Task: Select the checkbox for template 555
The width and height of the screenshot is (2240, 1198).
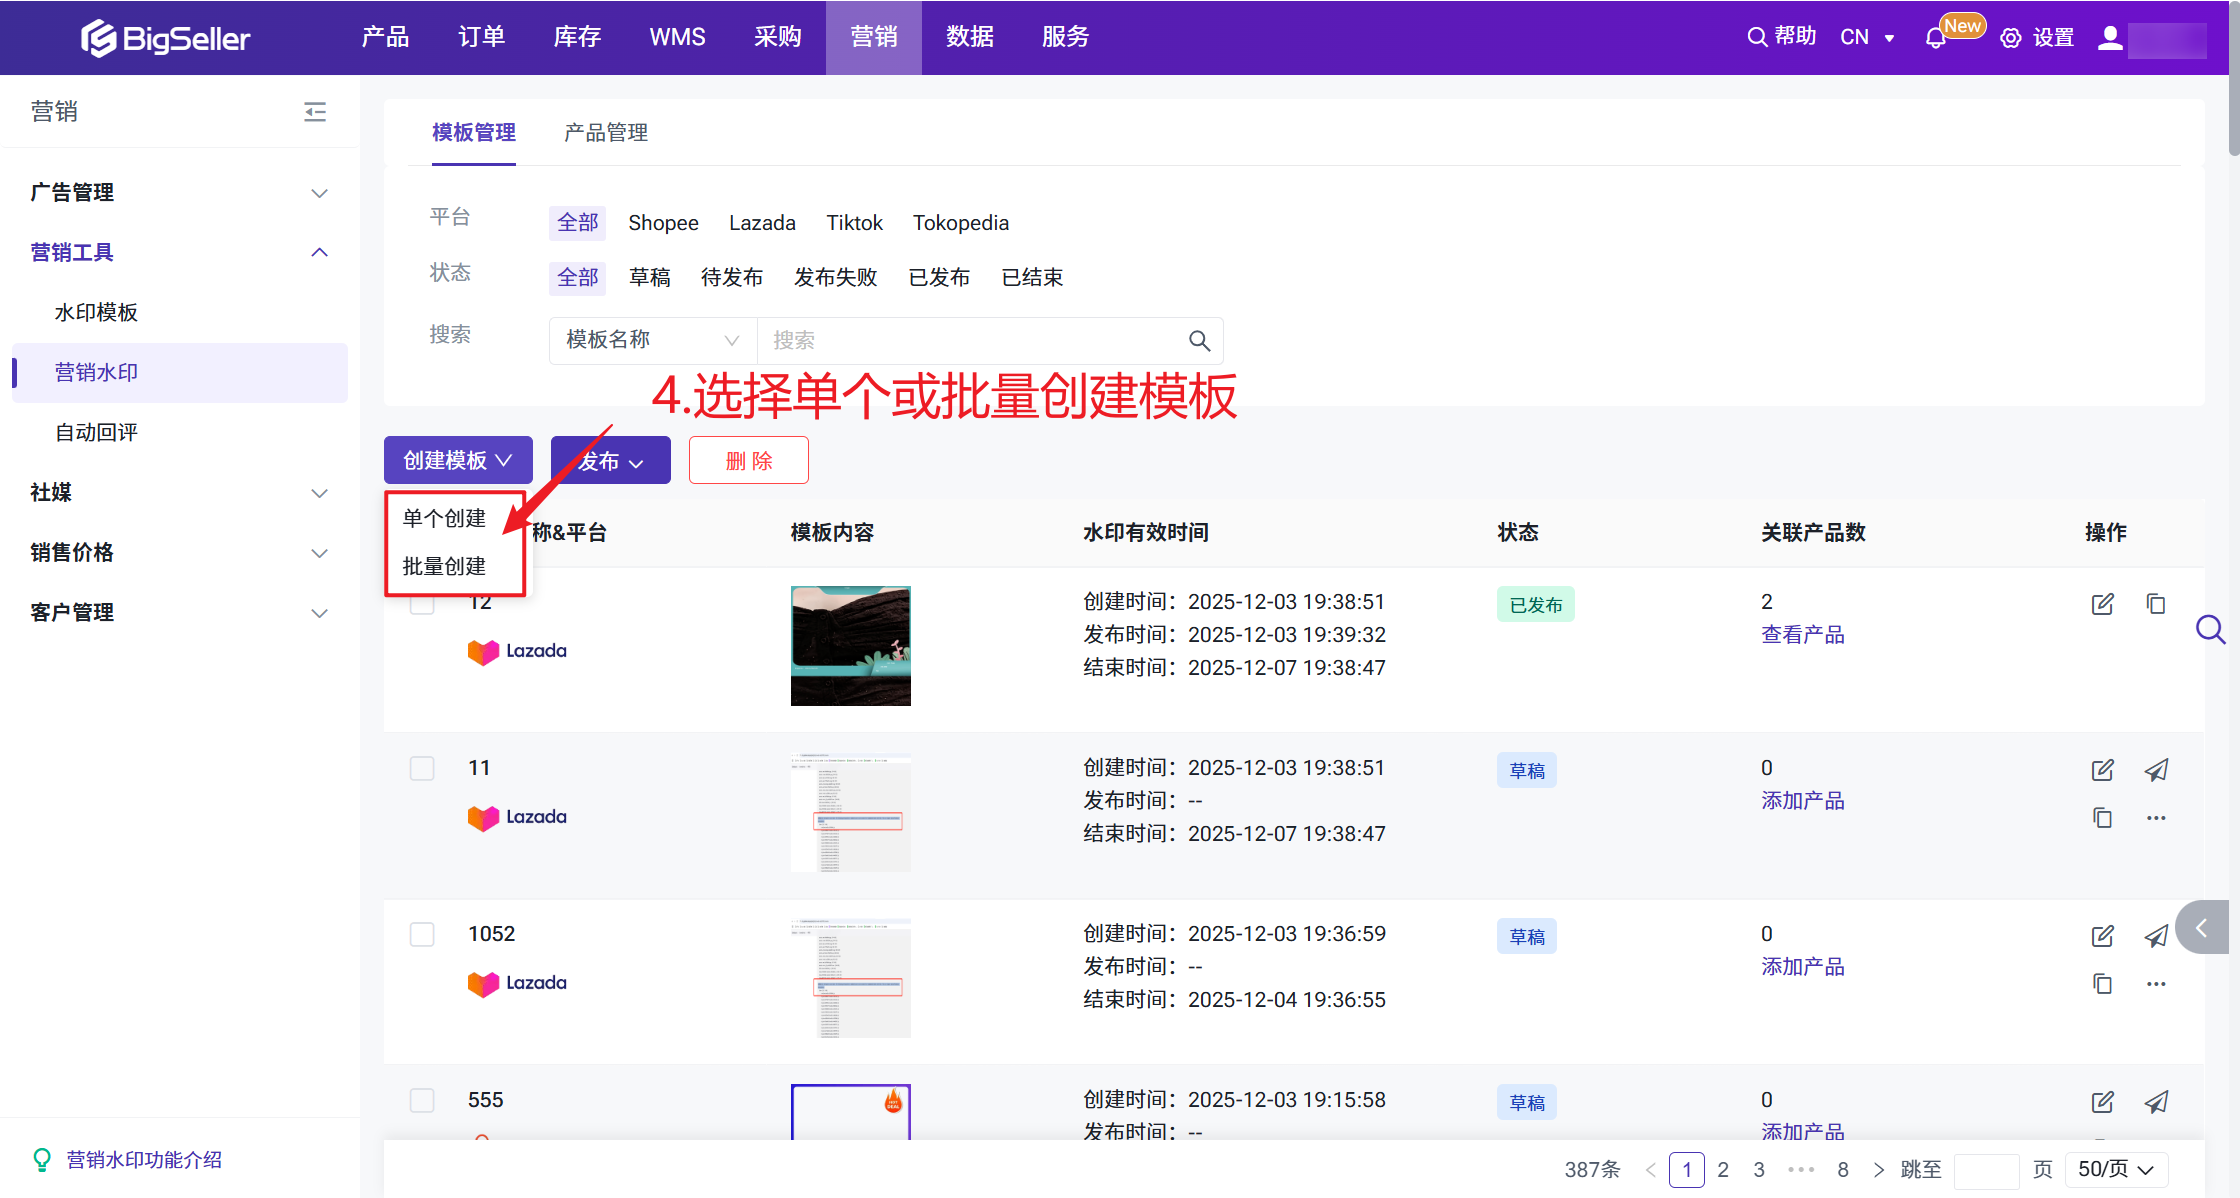Action: coord(422,1100)
